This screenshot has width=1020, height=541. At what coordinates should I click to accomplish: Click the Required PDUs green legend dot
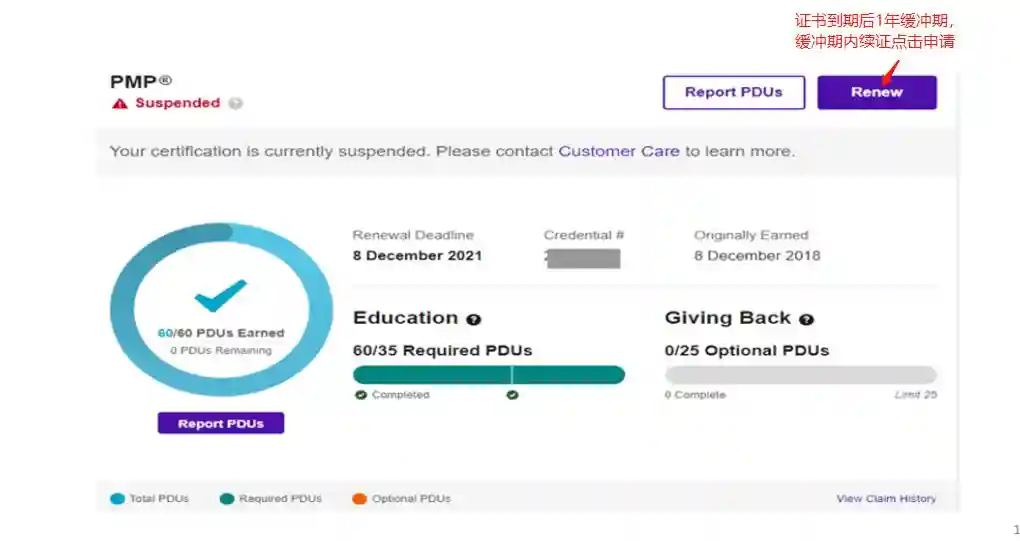(227, 498)
